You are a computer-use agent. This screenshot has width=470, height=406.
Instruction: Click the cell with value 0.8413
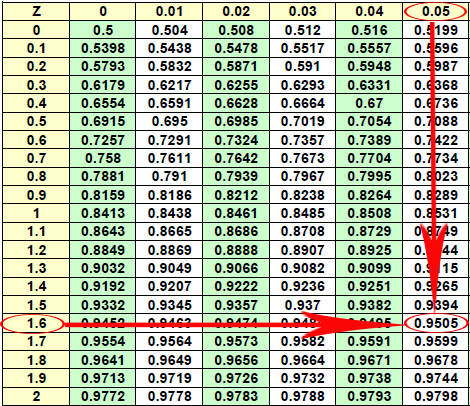click(103, 213)
